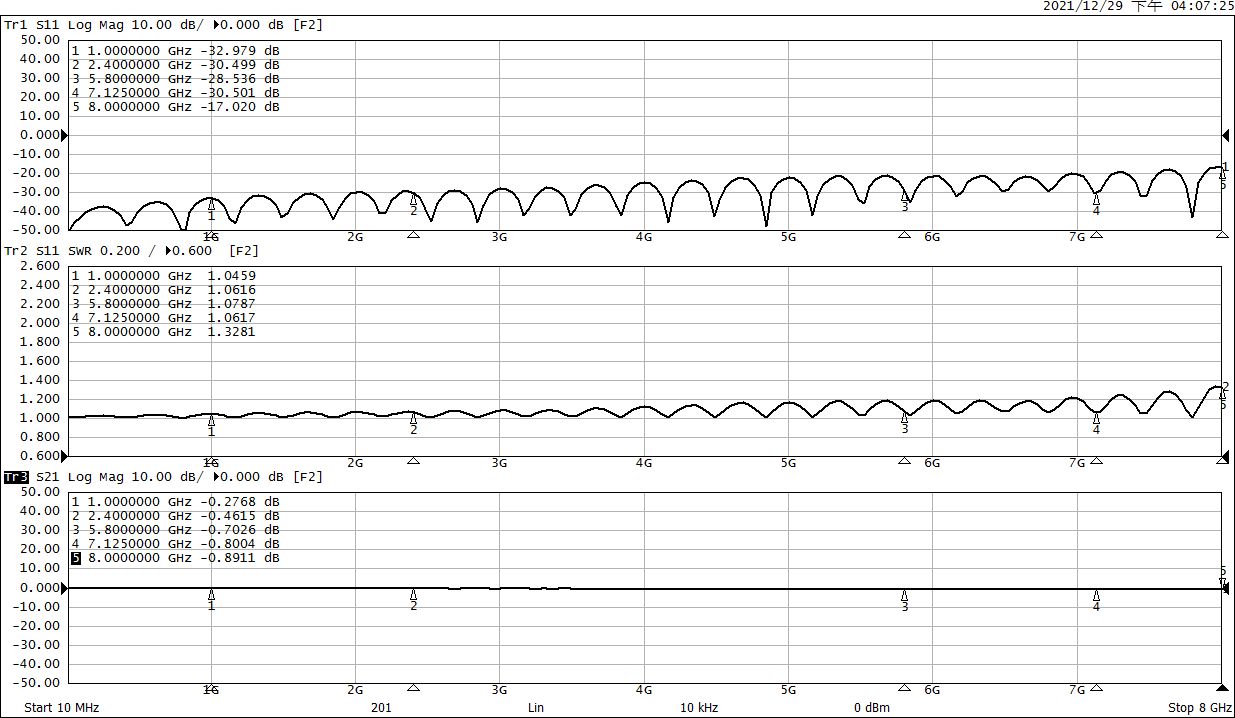Select marker 2 on the Tr3 S21 trace
Viewport: 1235px width, 718px height.
click(413, 596)
